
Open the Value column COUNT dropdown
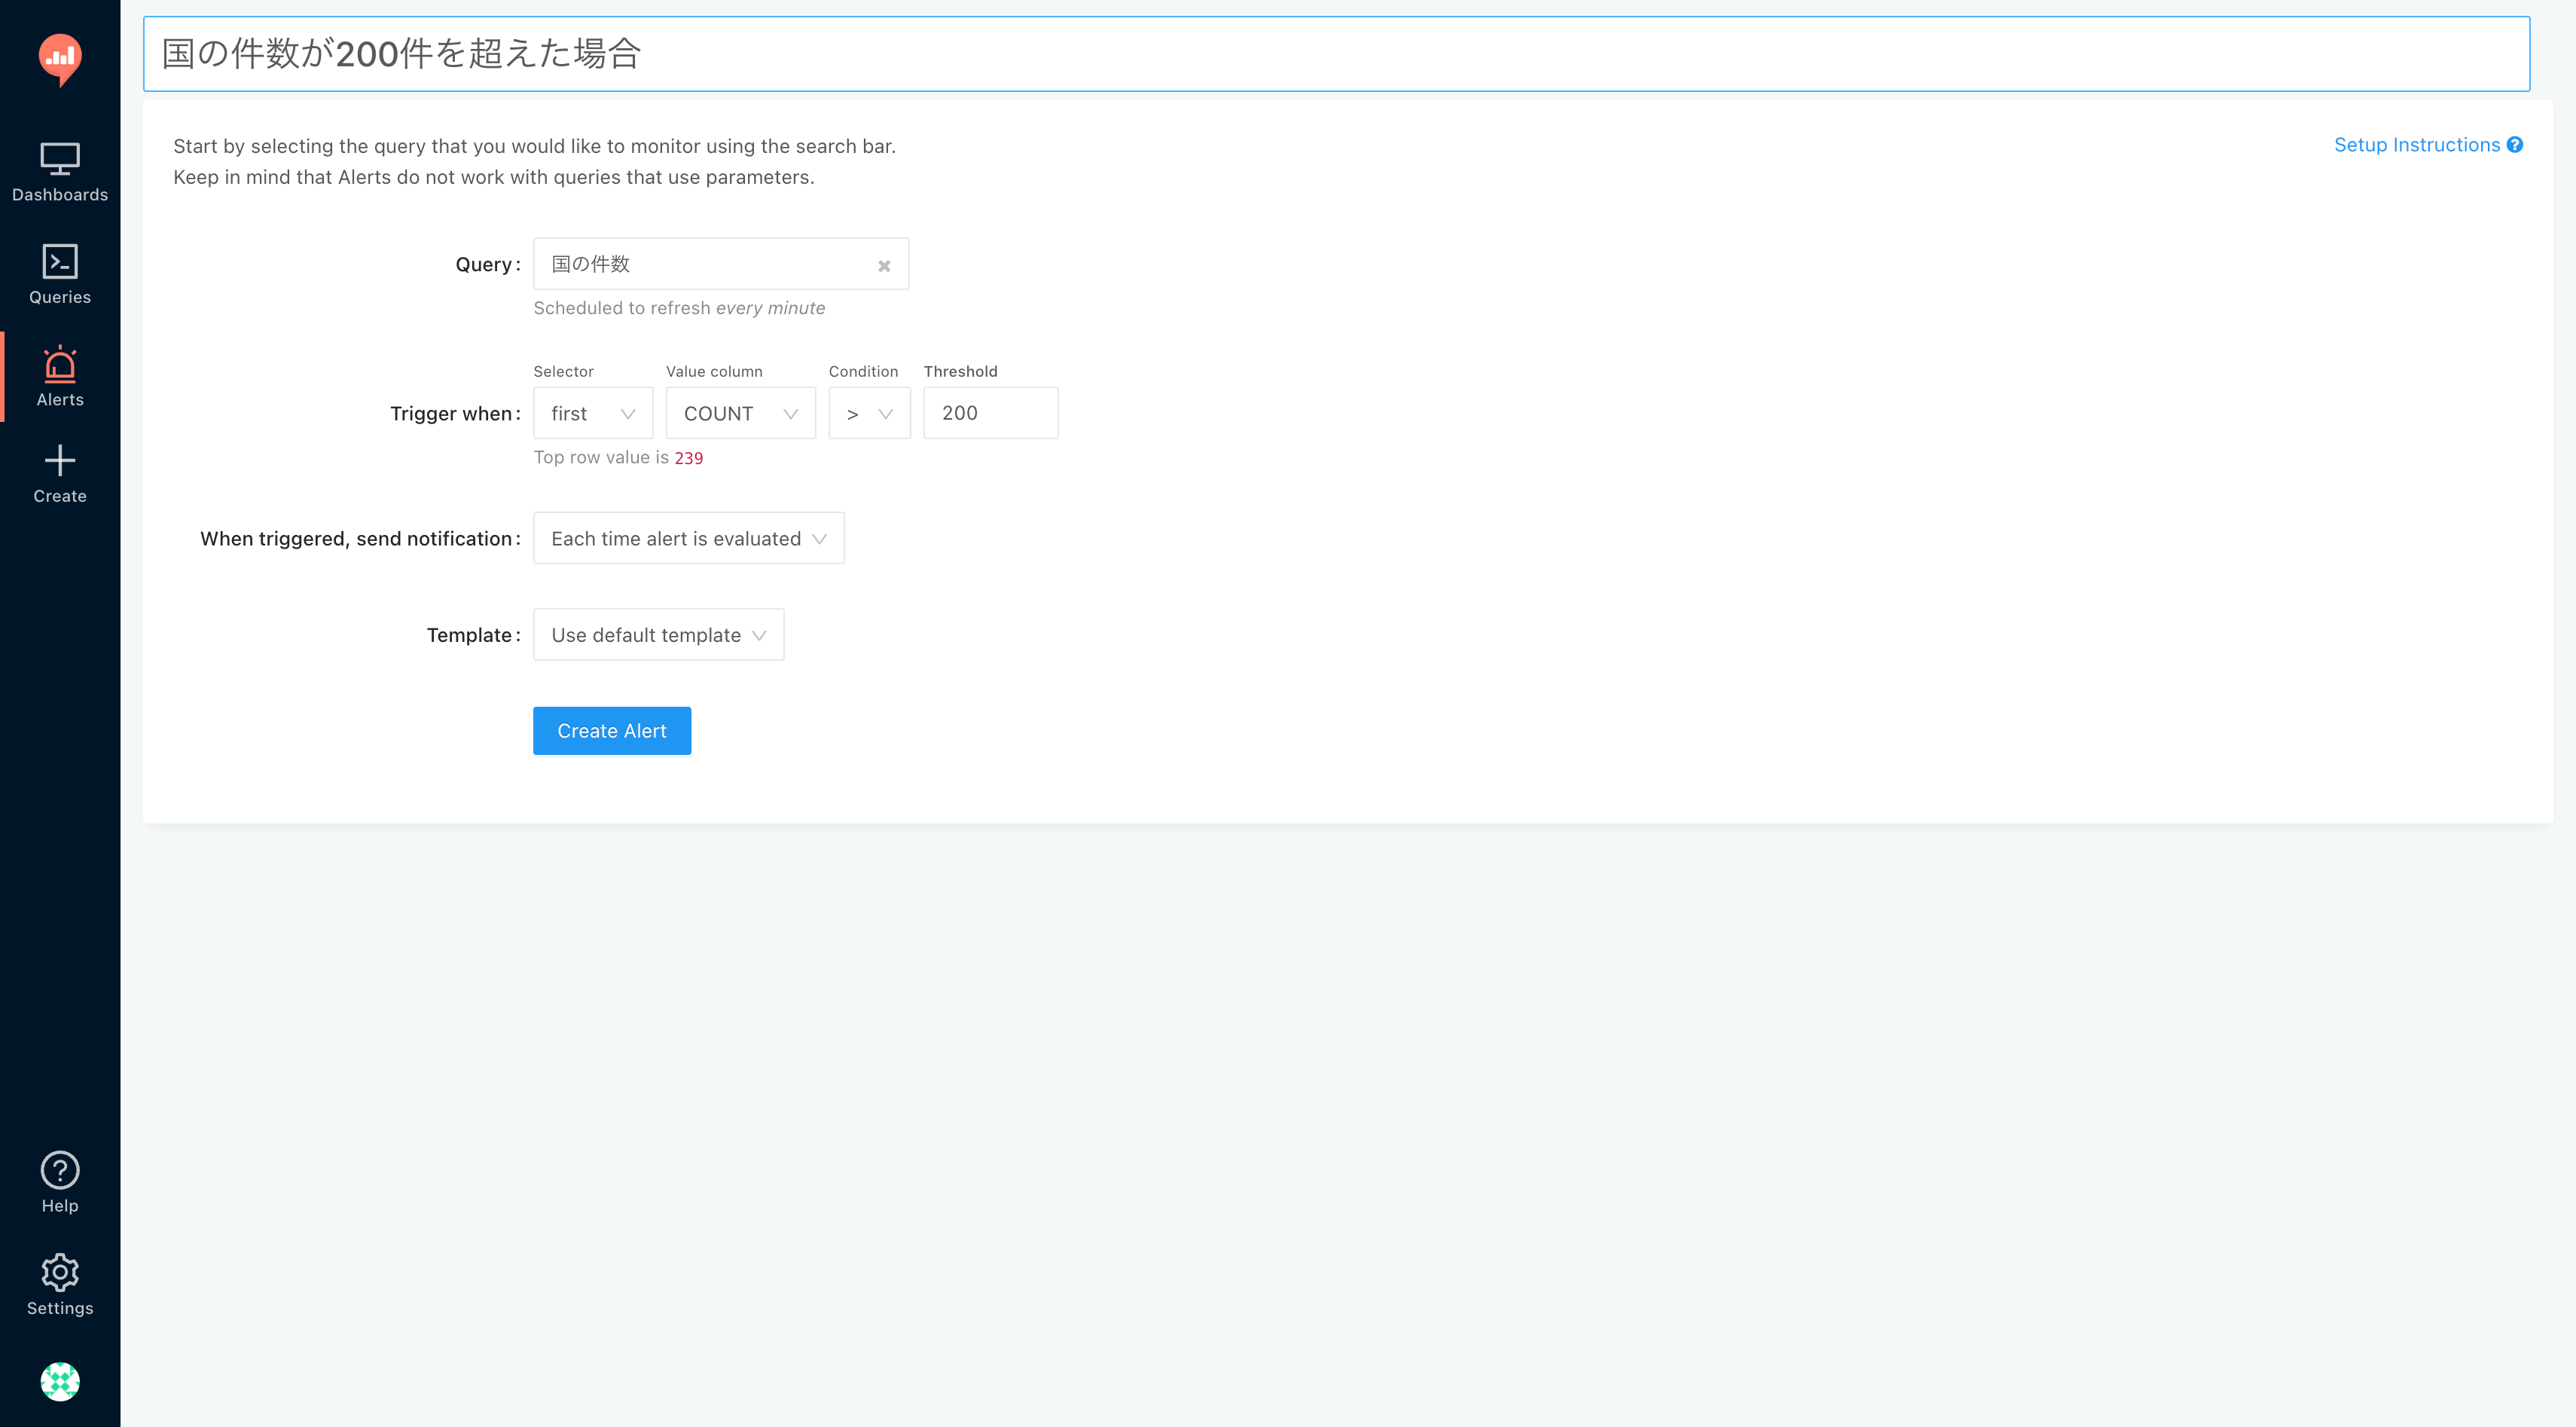click(740, 413)
